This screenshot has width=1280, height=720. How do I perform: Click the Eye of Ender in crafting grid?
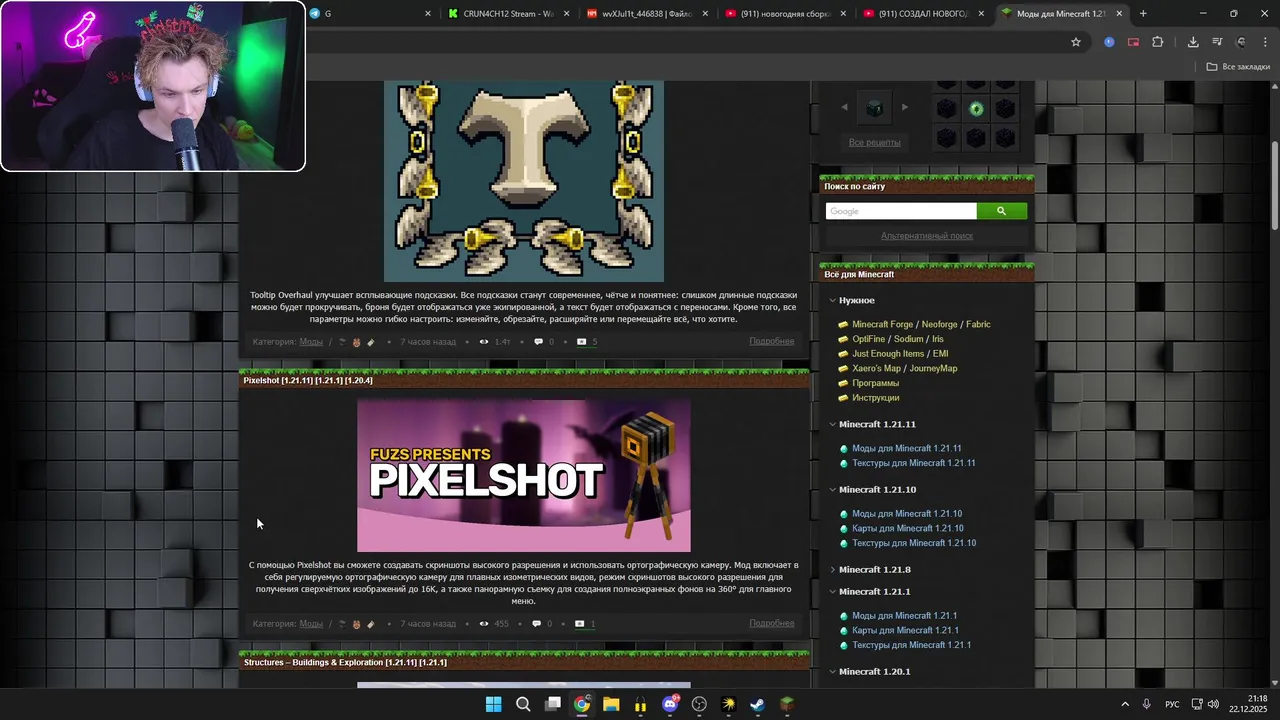(x=976, y=109)
